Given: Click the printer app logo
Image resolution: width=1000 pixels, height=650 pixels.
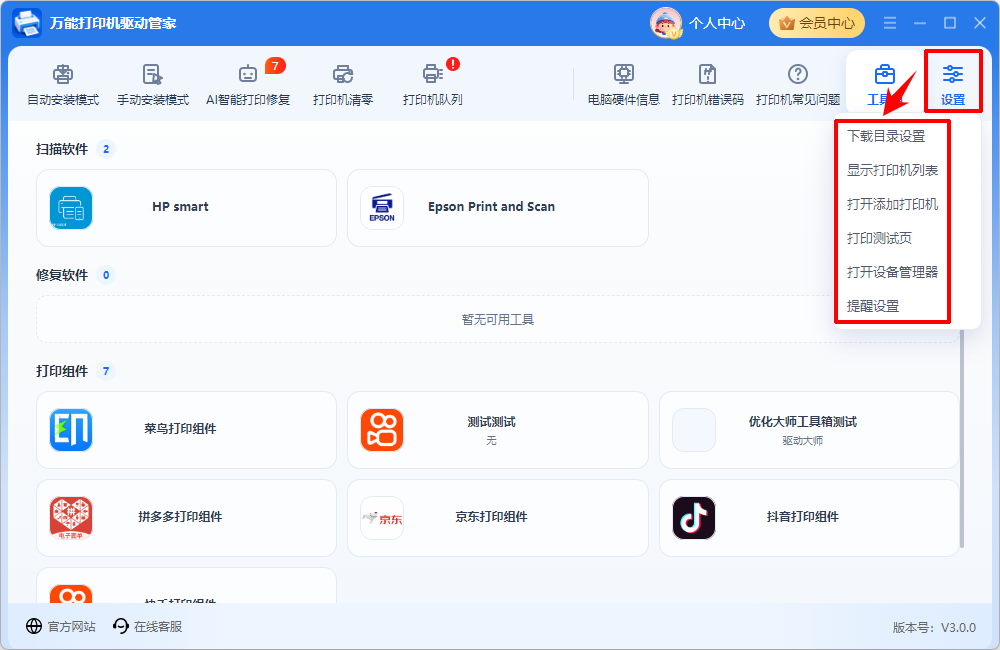Looking at the screenshot, I should (x=27, y=23).
